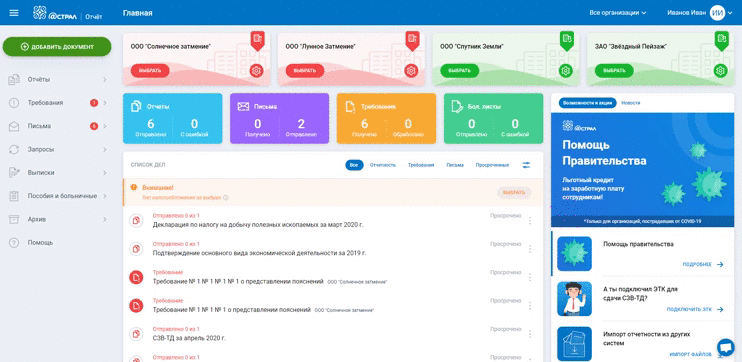742x362 pixels.
Task: Expand the Отчёты sidebar section
Action: [x=105, y=79]
